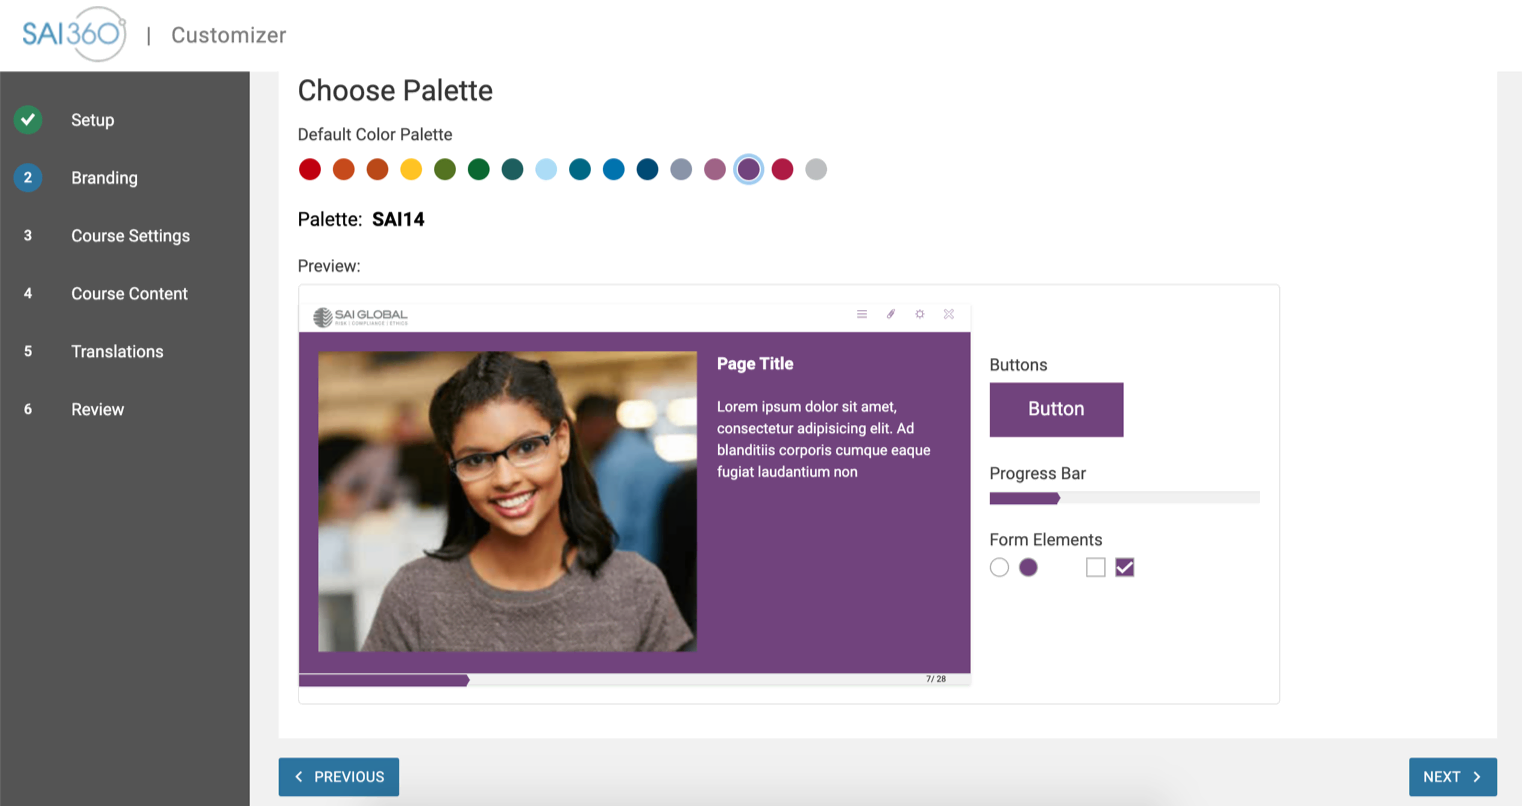Click the hamburger menu icon in preview
1522x806 pixels.
(861, 314)
